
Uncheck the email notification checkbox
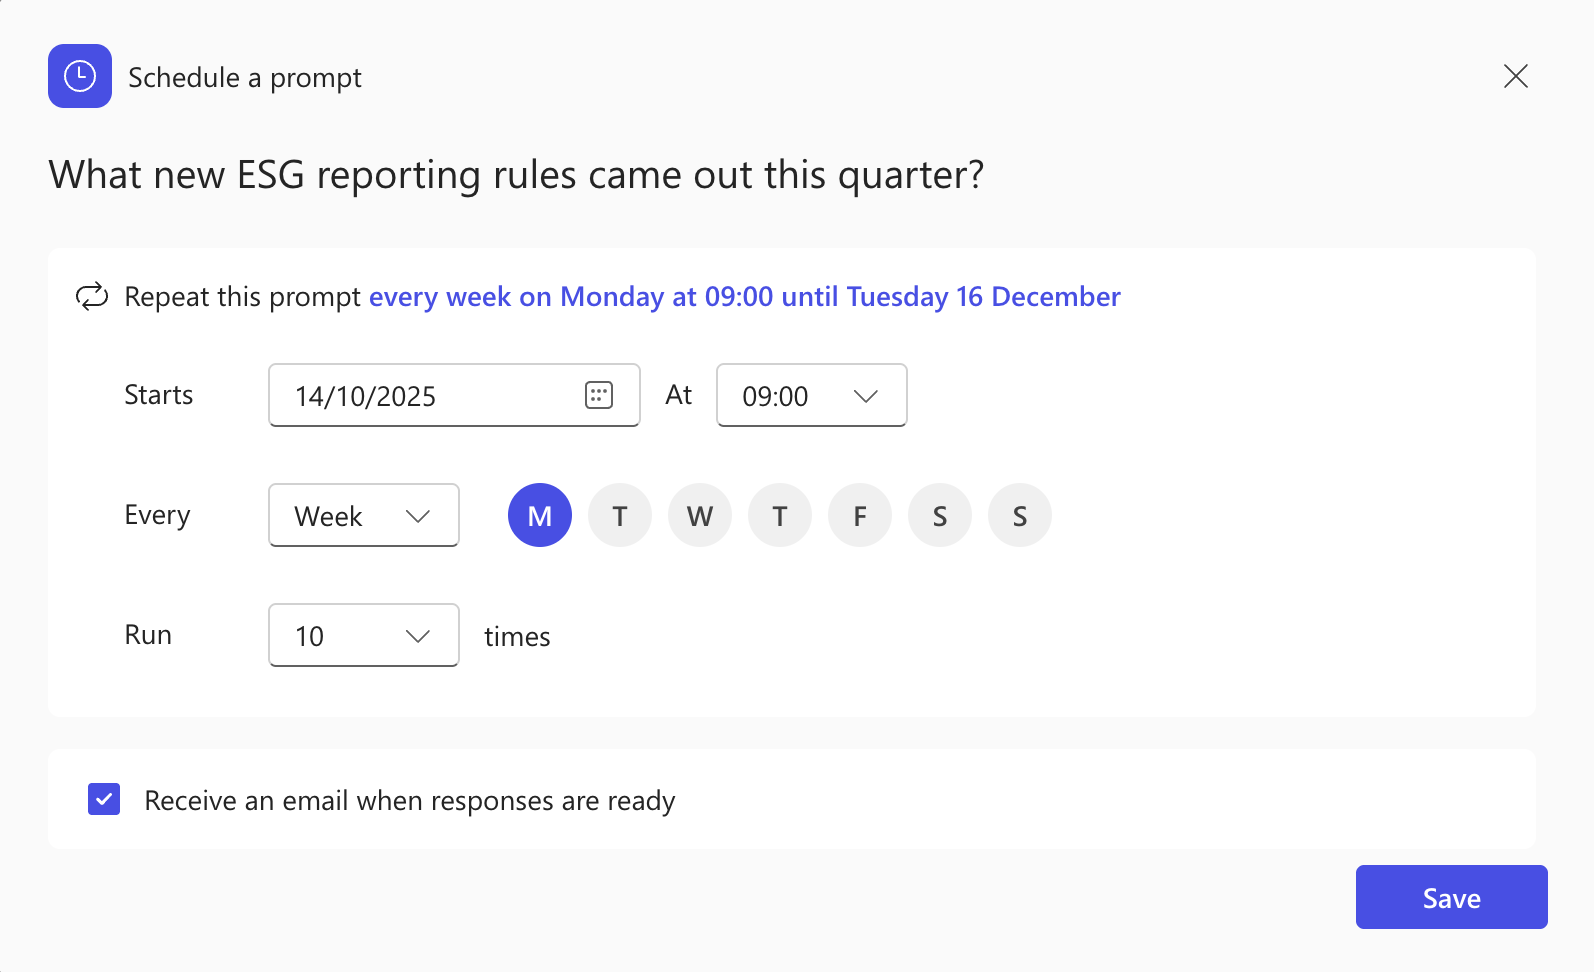[104, 799]
